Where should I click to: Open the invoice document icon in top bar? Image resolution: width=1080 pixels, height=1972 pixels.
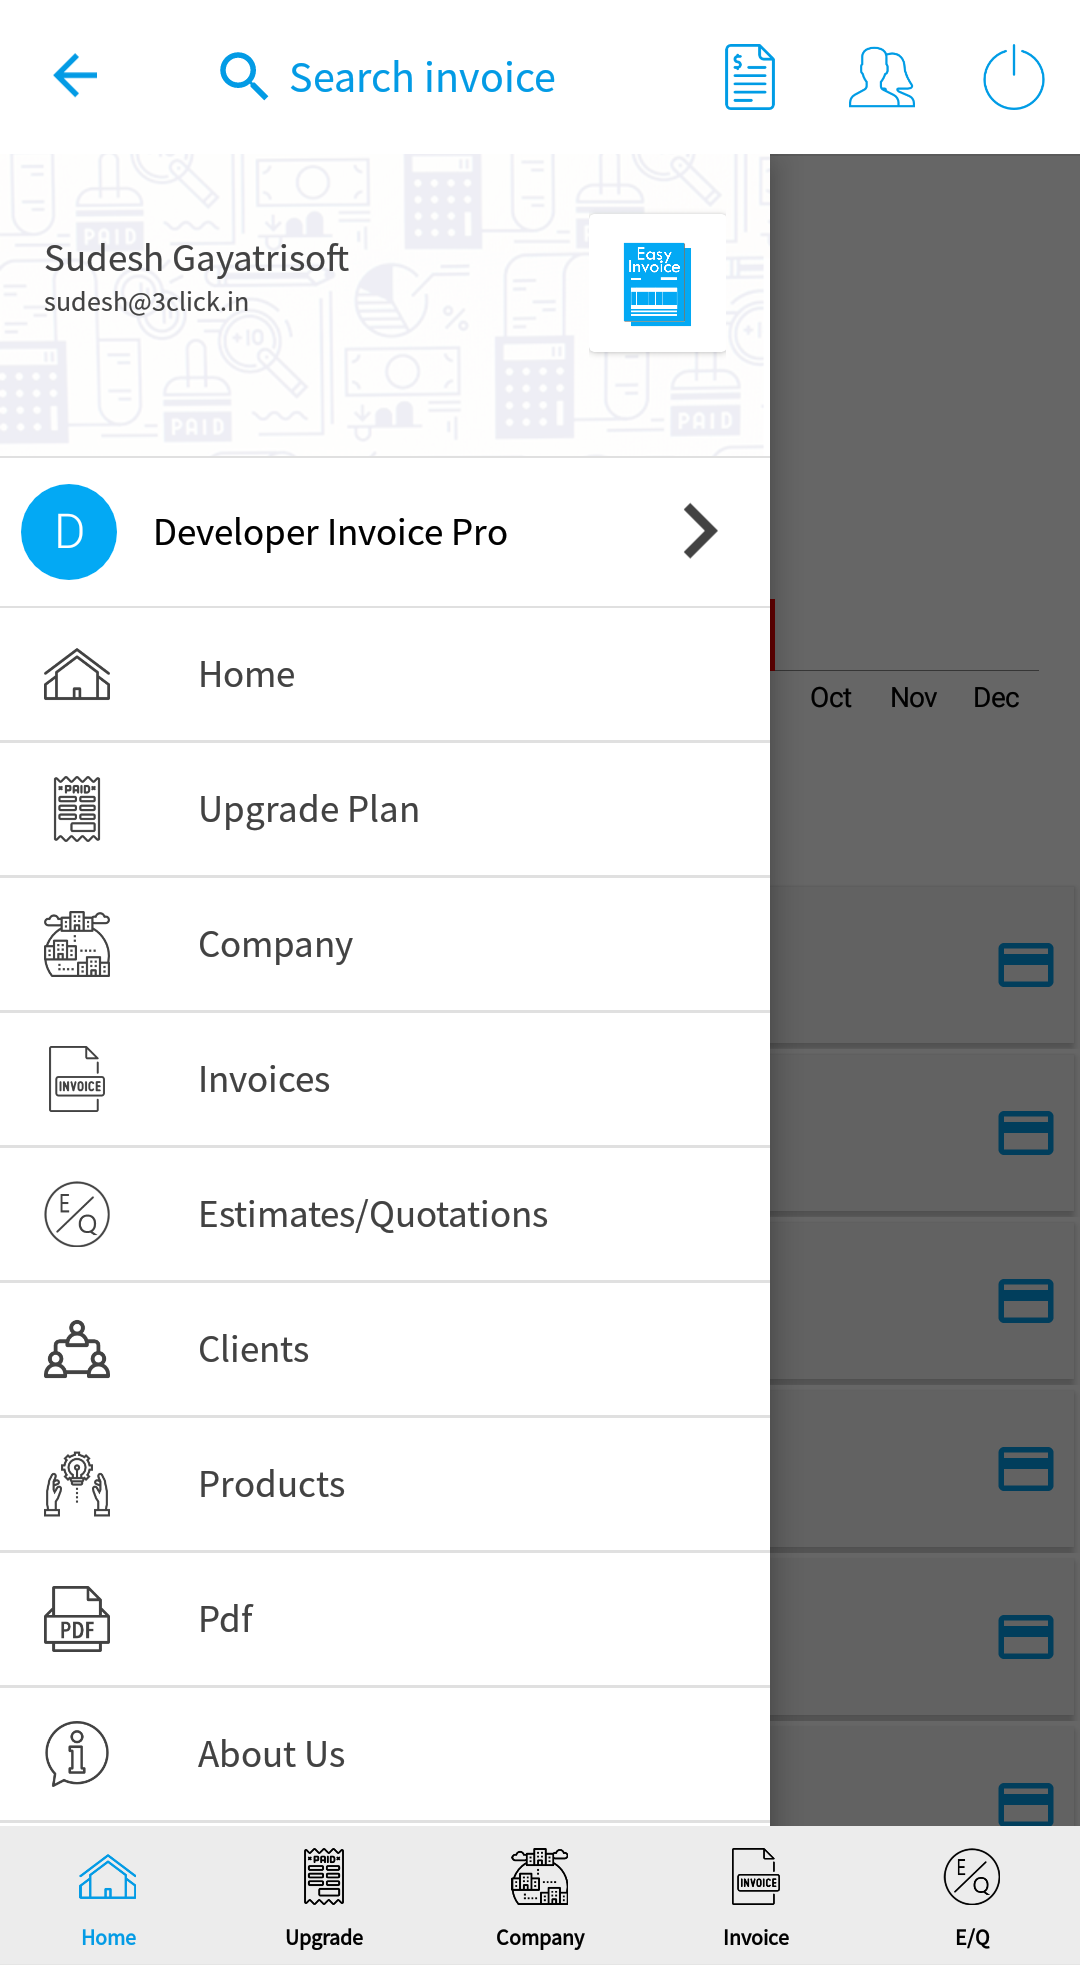(x=750, y=77)
